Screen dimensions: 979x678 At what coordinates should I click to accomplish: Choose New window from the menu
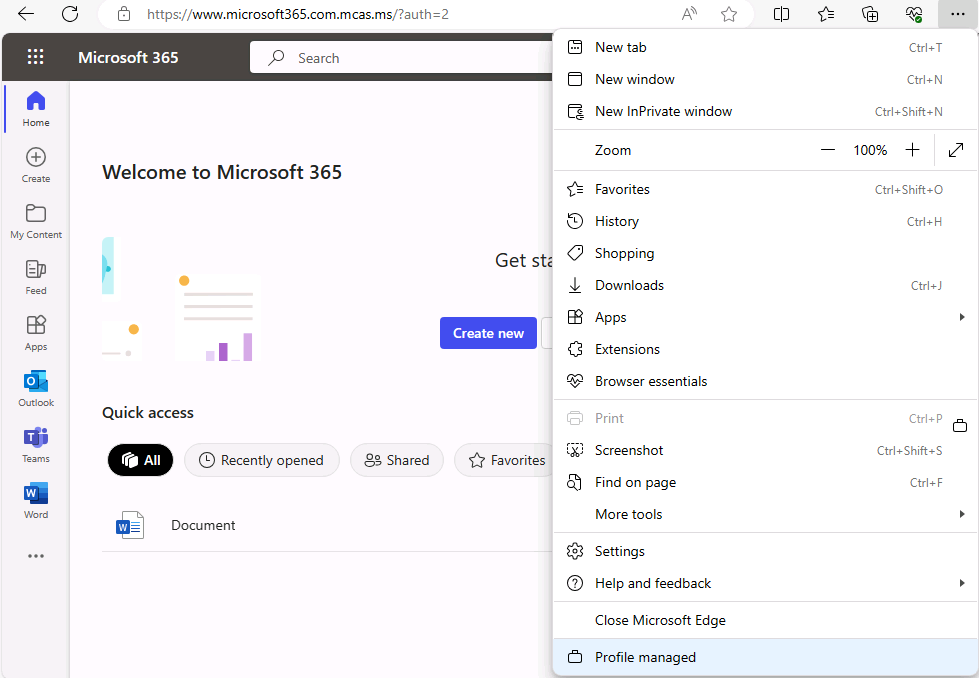(x=765, y=79)
